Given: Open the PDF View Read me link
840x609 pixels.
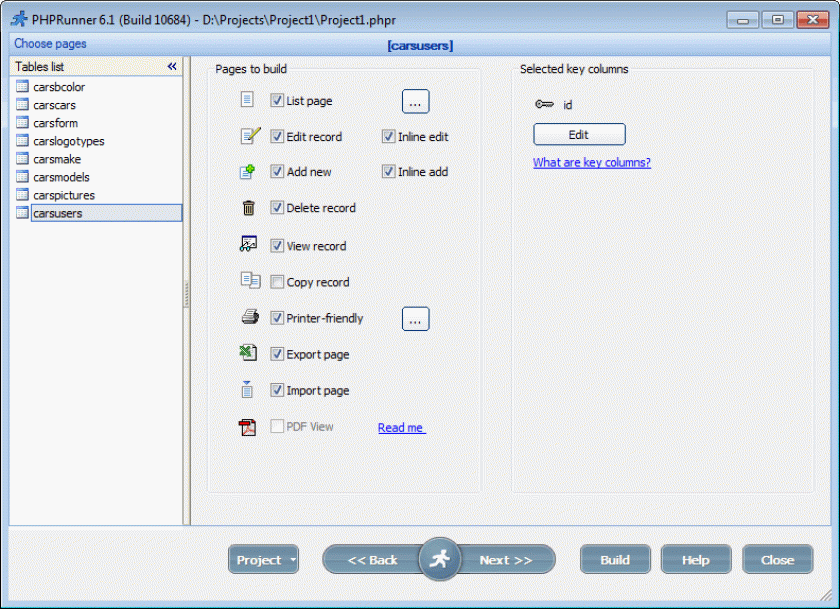Looking at the screenshot, I should (x=402, y=427).
